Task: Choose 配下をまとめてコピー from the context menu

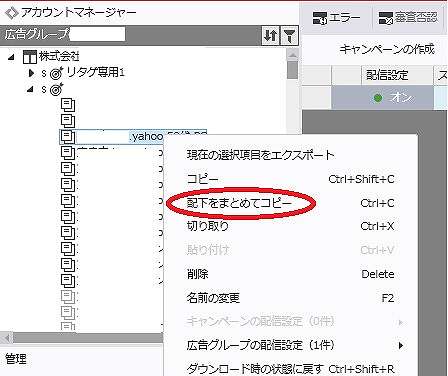Action: click(239, 203)
